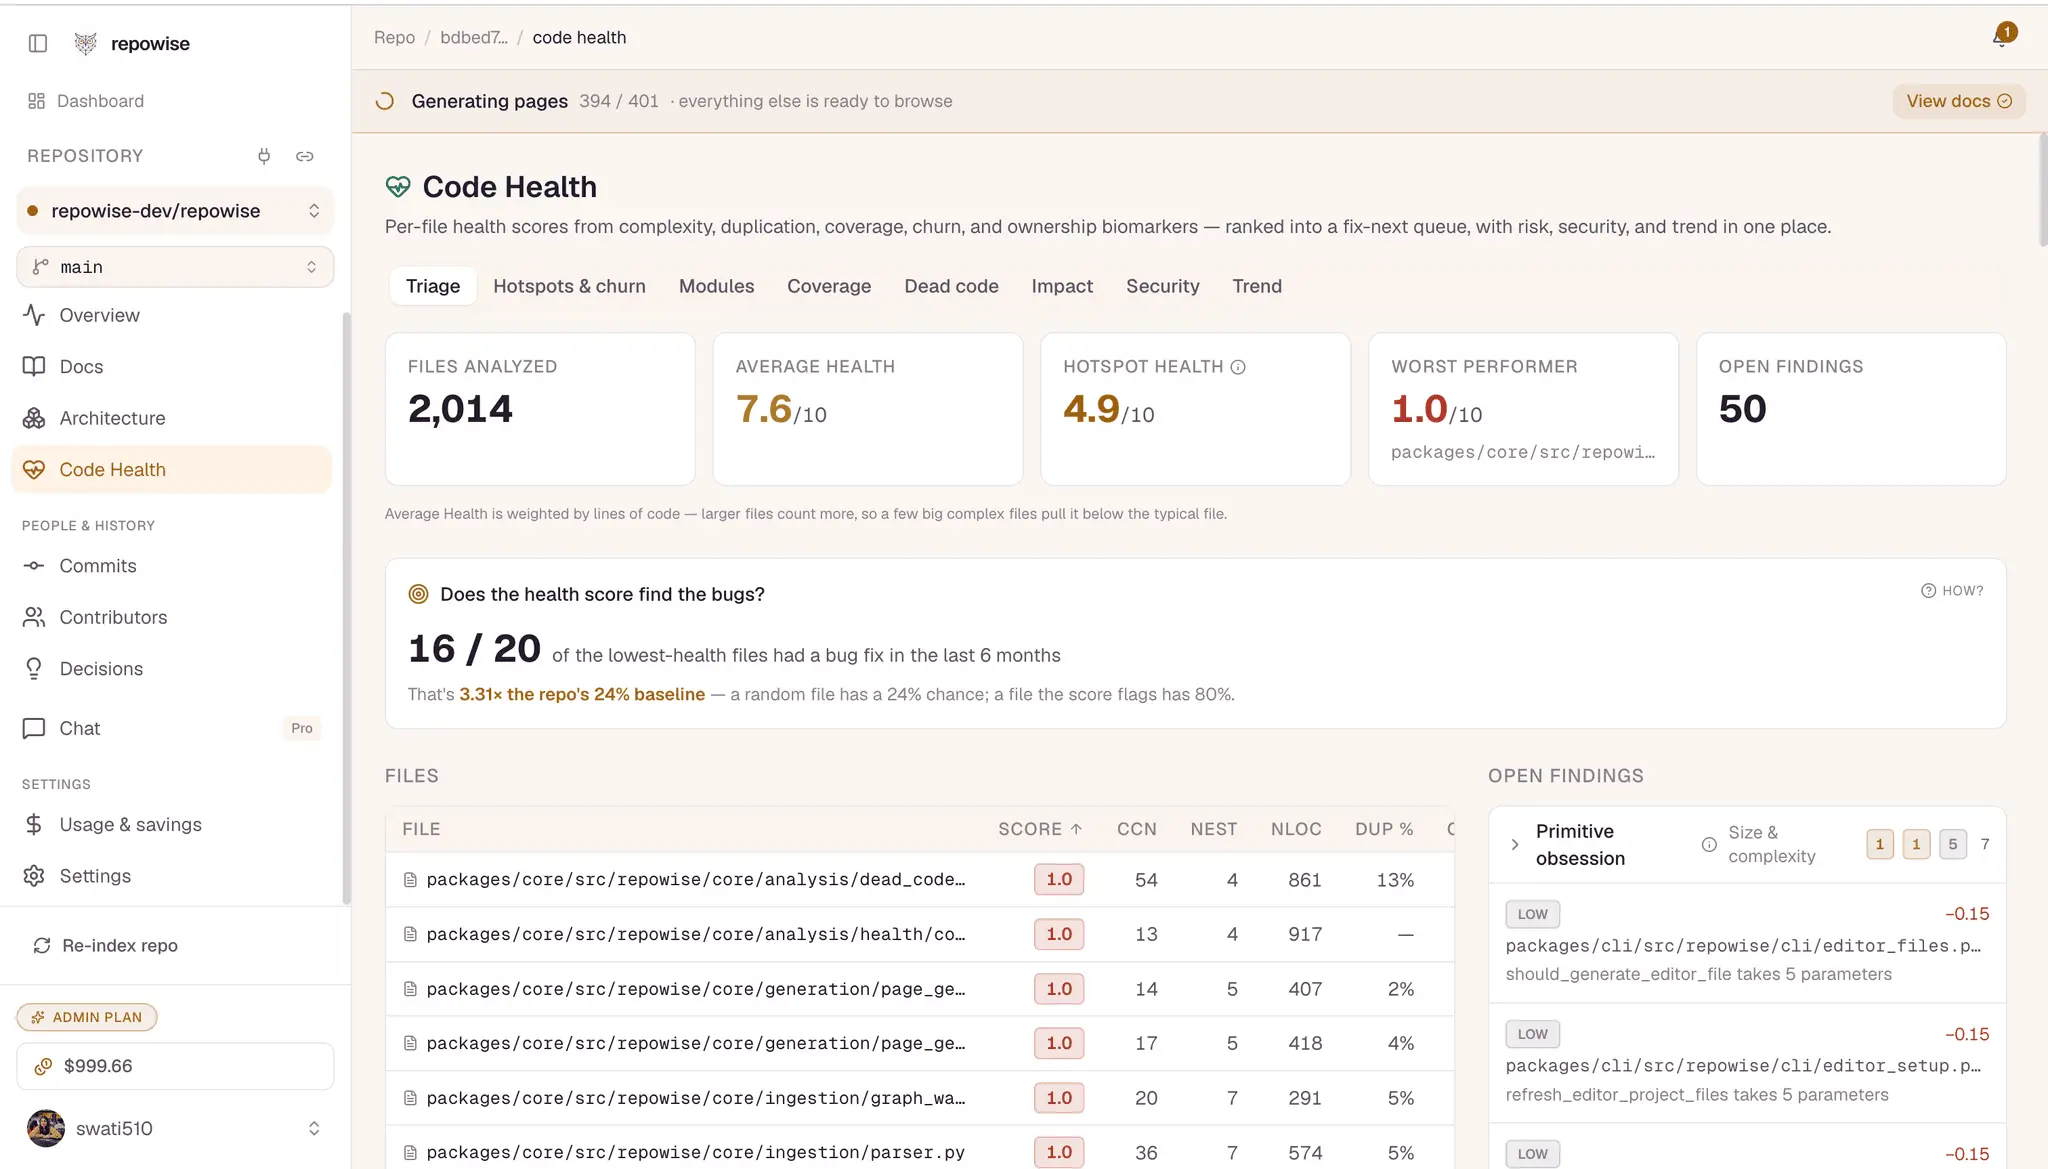This screenshot has height=1169, width=2048.
Task: Open the Impact tab
Action: (x=1062, y=286)
